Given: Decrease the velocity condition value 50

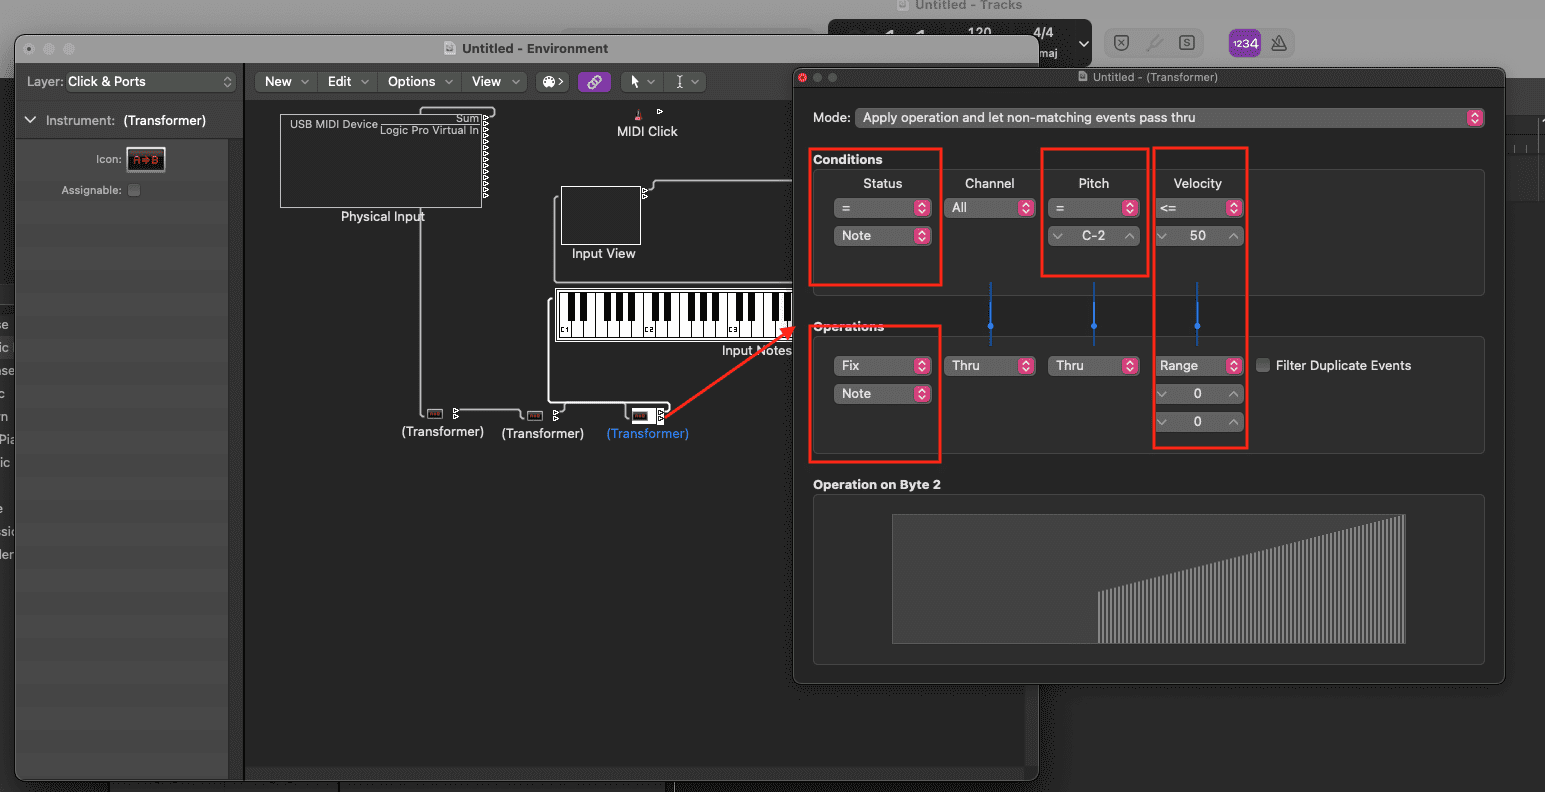Looking at the screenshot, I should (x=1162, y=236).
